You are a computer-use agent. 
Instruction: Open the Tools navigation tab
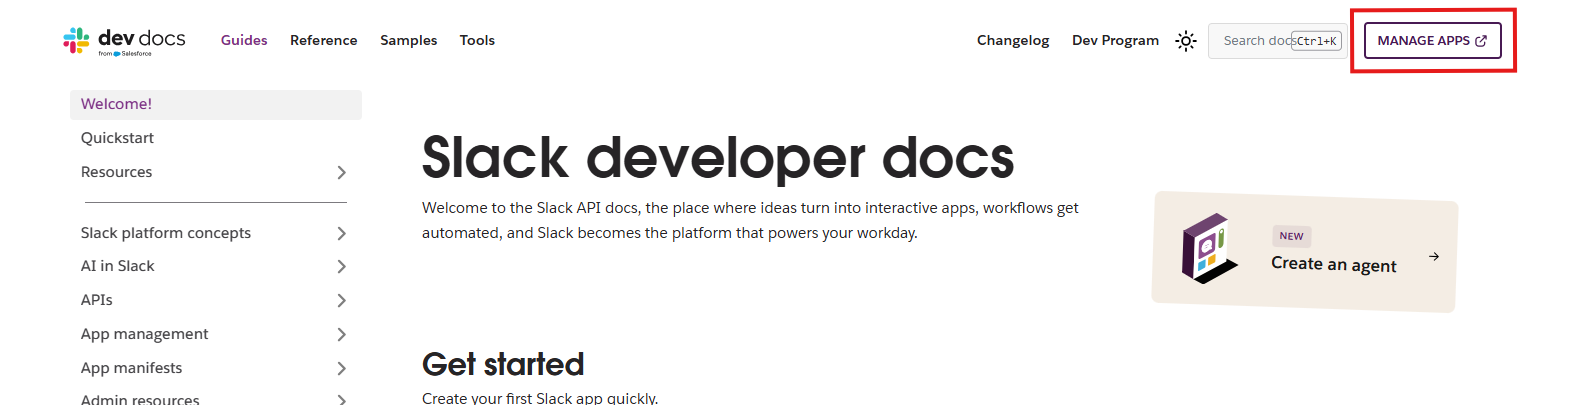coord(477,40)
